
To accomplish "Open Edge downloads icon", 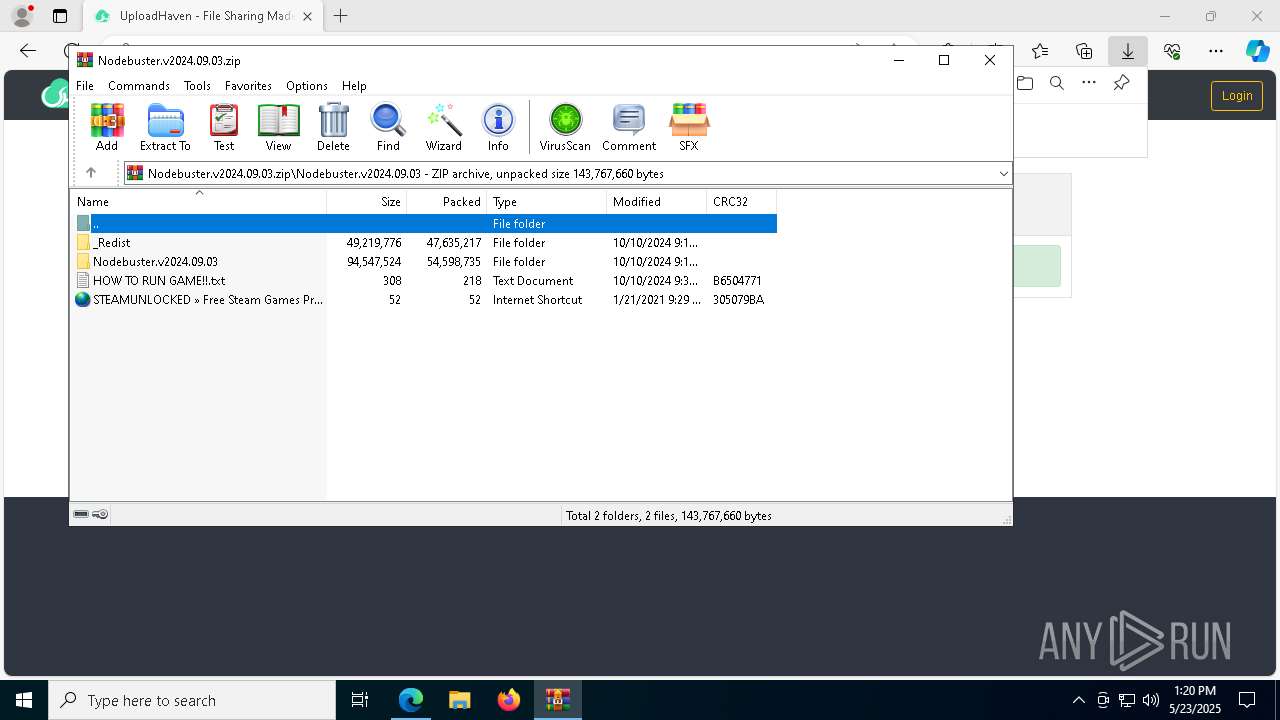I will 1128,51.
